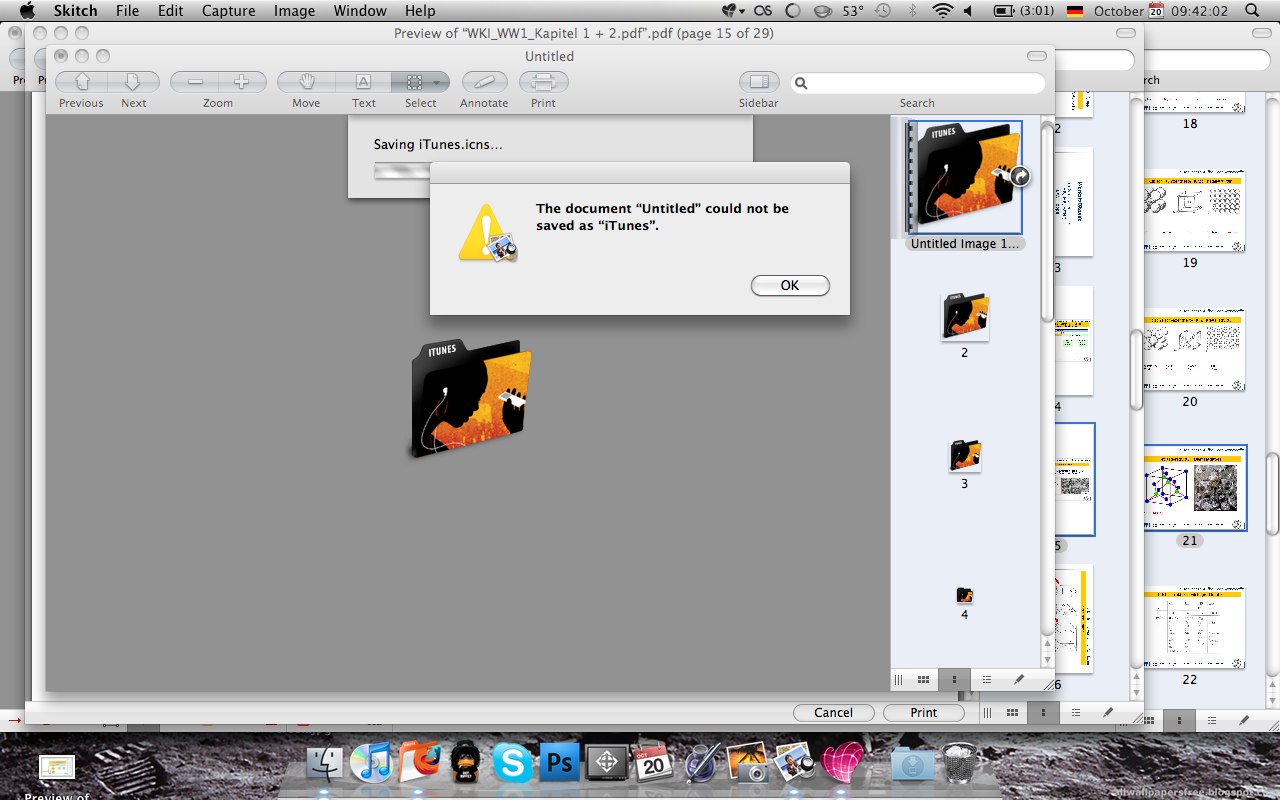This screenshot has height=800, width=1280.
Task: Click the Print toolbar icon
Action: click(543, 82)
